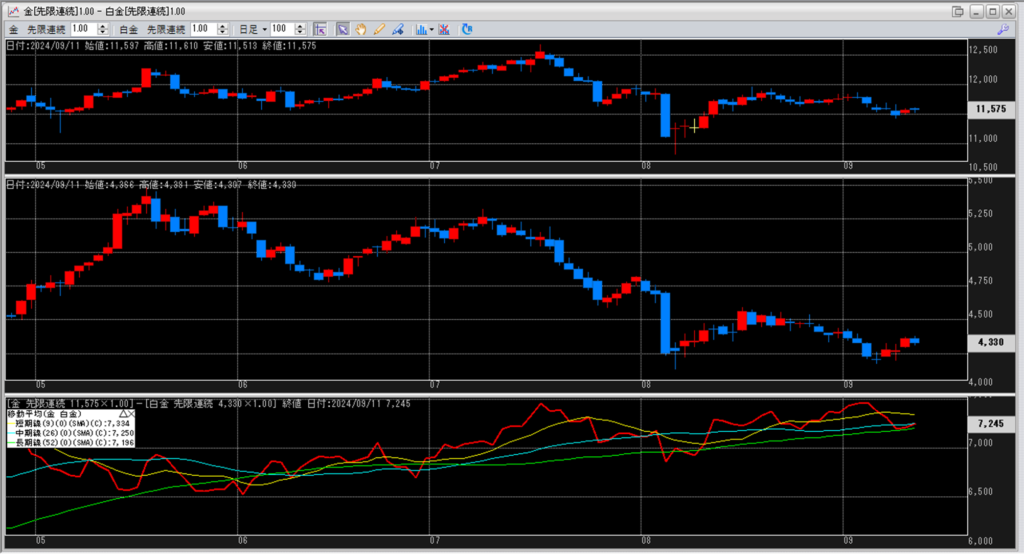Select the orange pencil drawing tool

click(x=378, y=29)
